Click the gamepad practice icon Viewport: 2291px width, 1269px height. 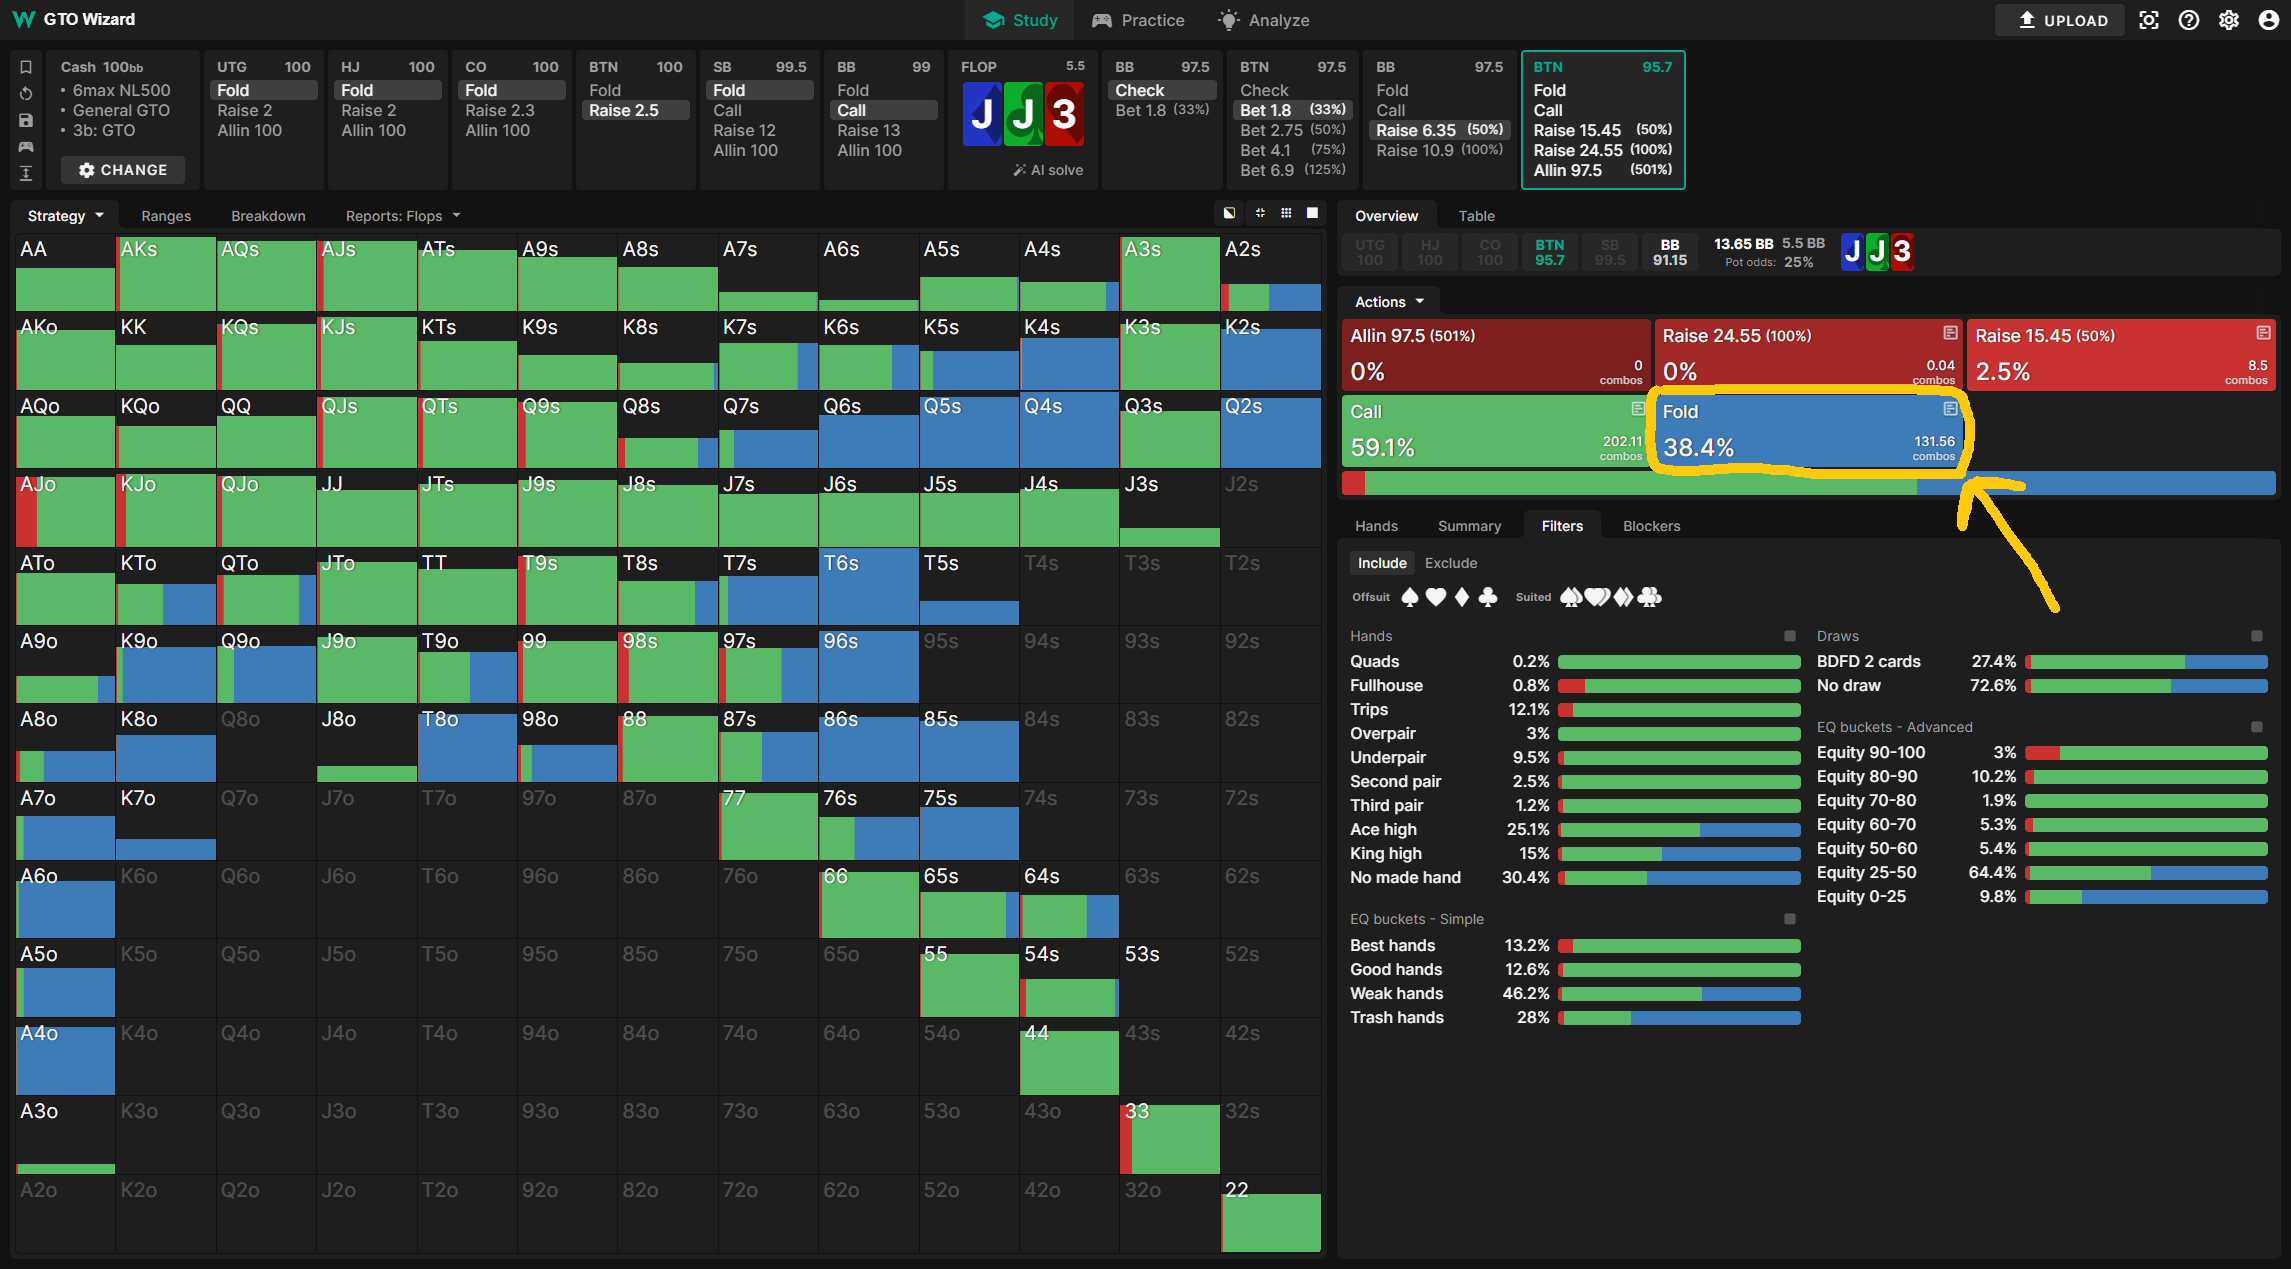coord(26,147)
